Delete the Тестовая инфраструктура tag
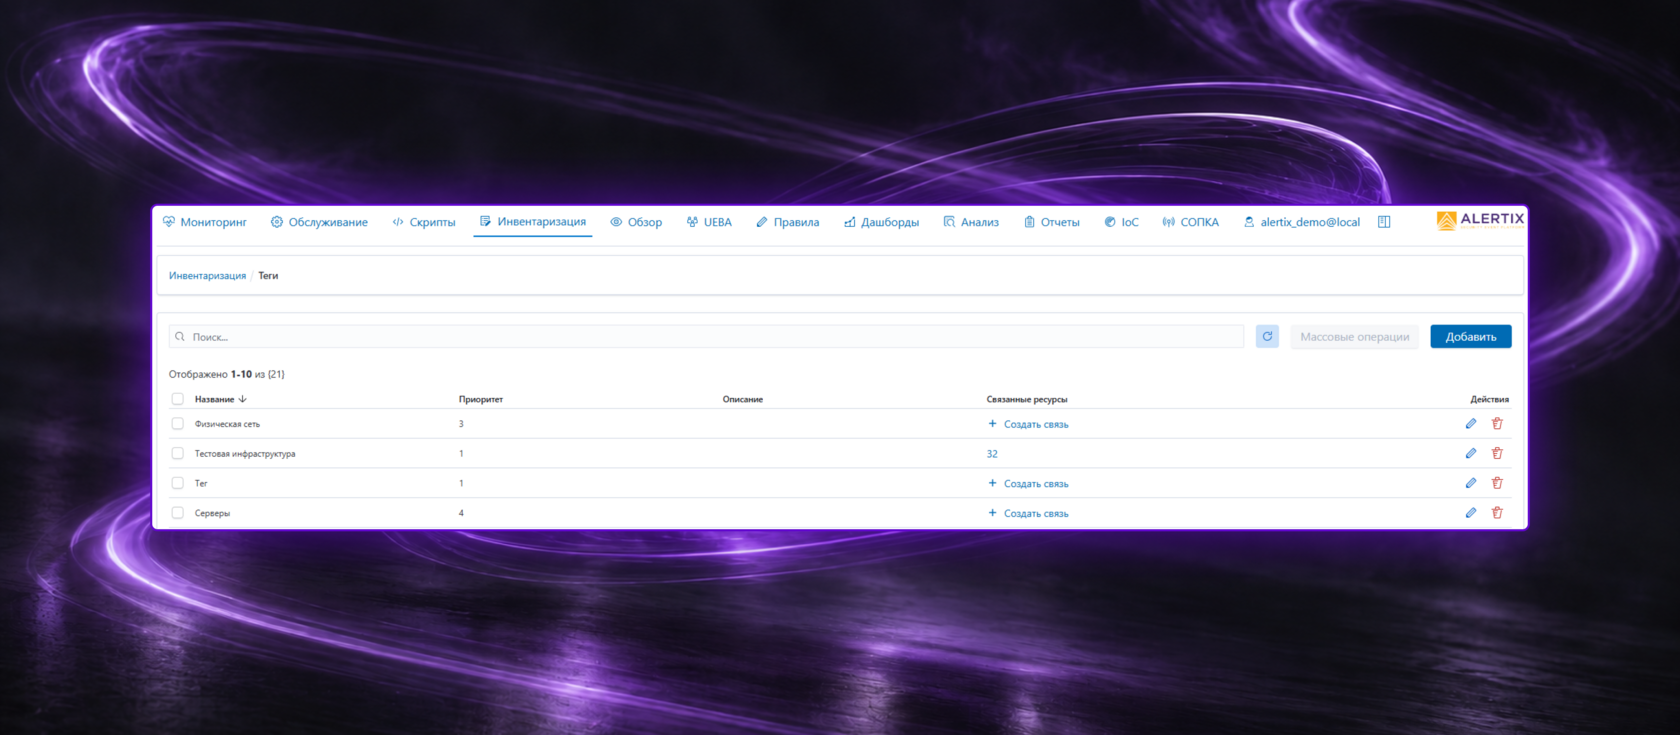 coord(1497,453)
